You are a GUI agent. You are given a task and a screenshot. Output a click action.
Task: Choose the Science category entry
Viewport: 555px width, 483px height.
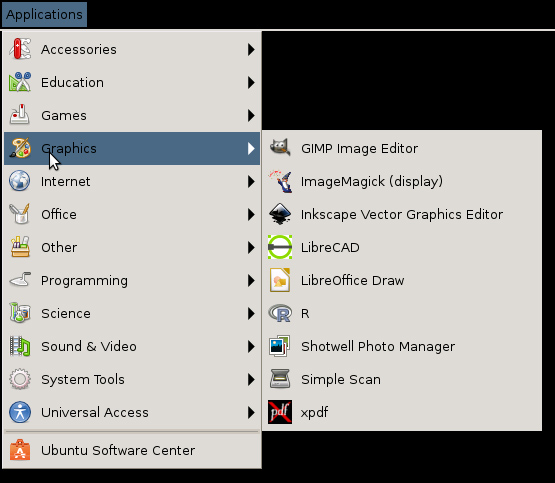[132, 314]
